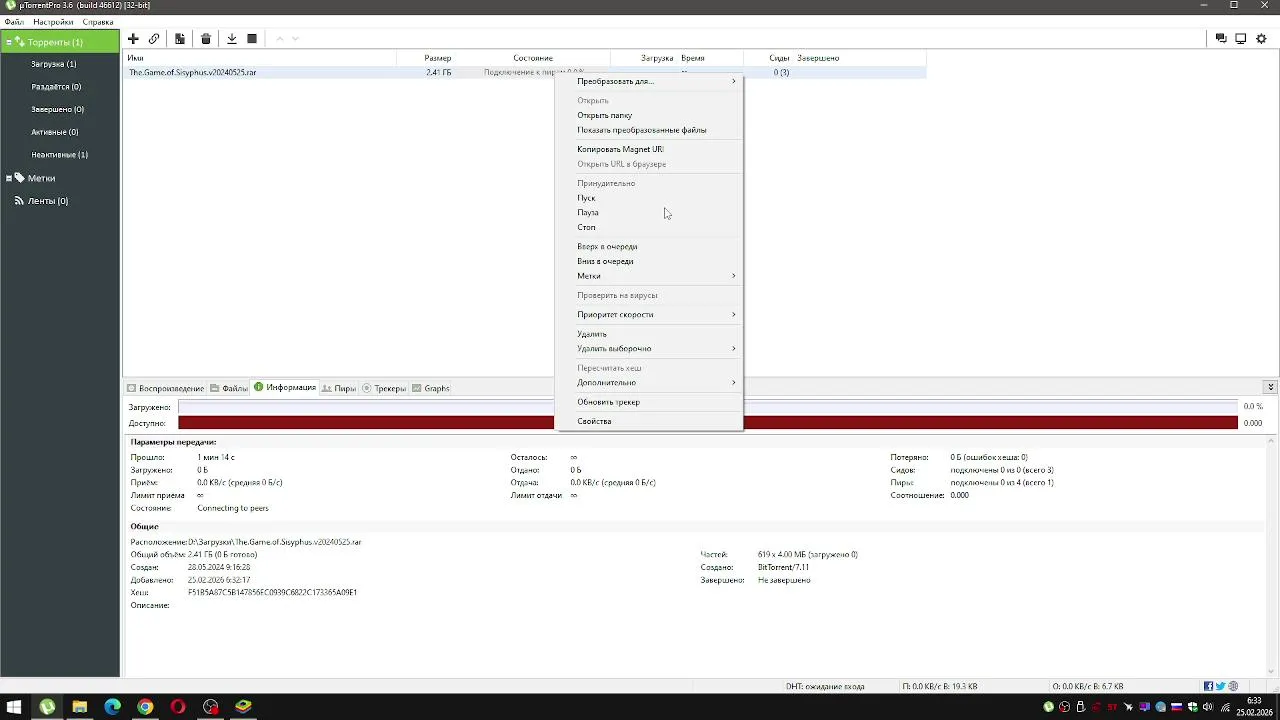
Task: Click the Add Torrent from URL link icon
Action: [x=154, y=39]
